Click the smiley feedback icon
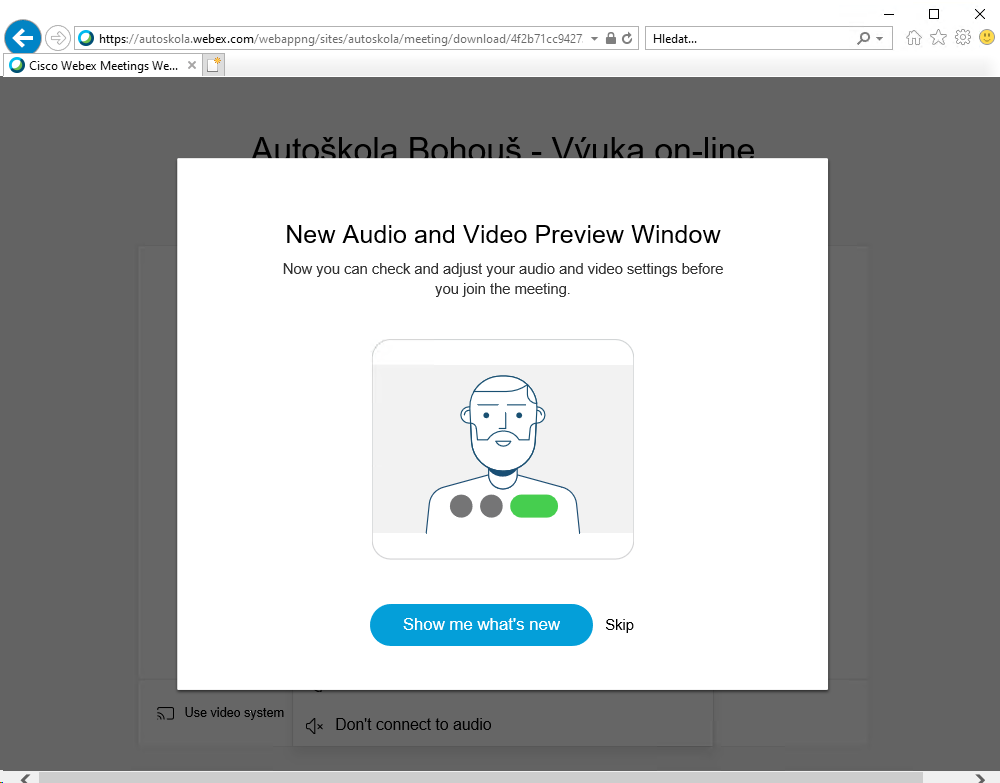The image size is (1000, 783). point(987,38)
